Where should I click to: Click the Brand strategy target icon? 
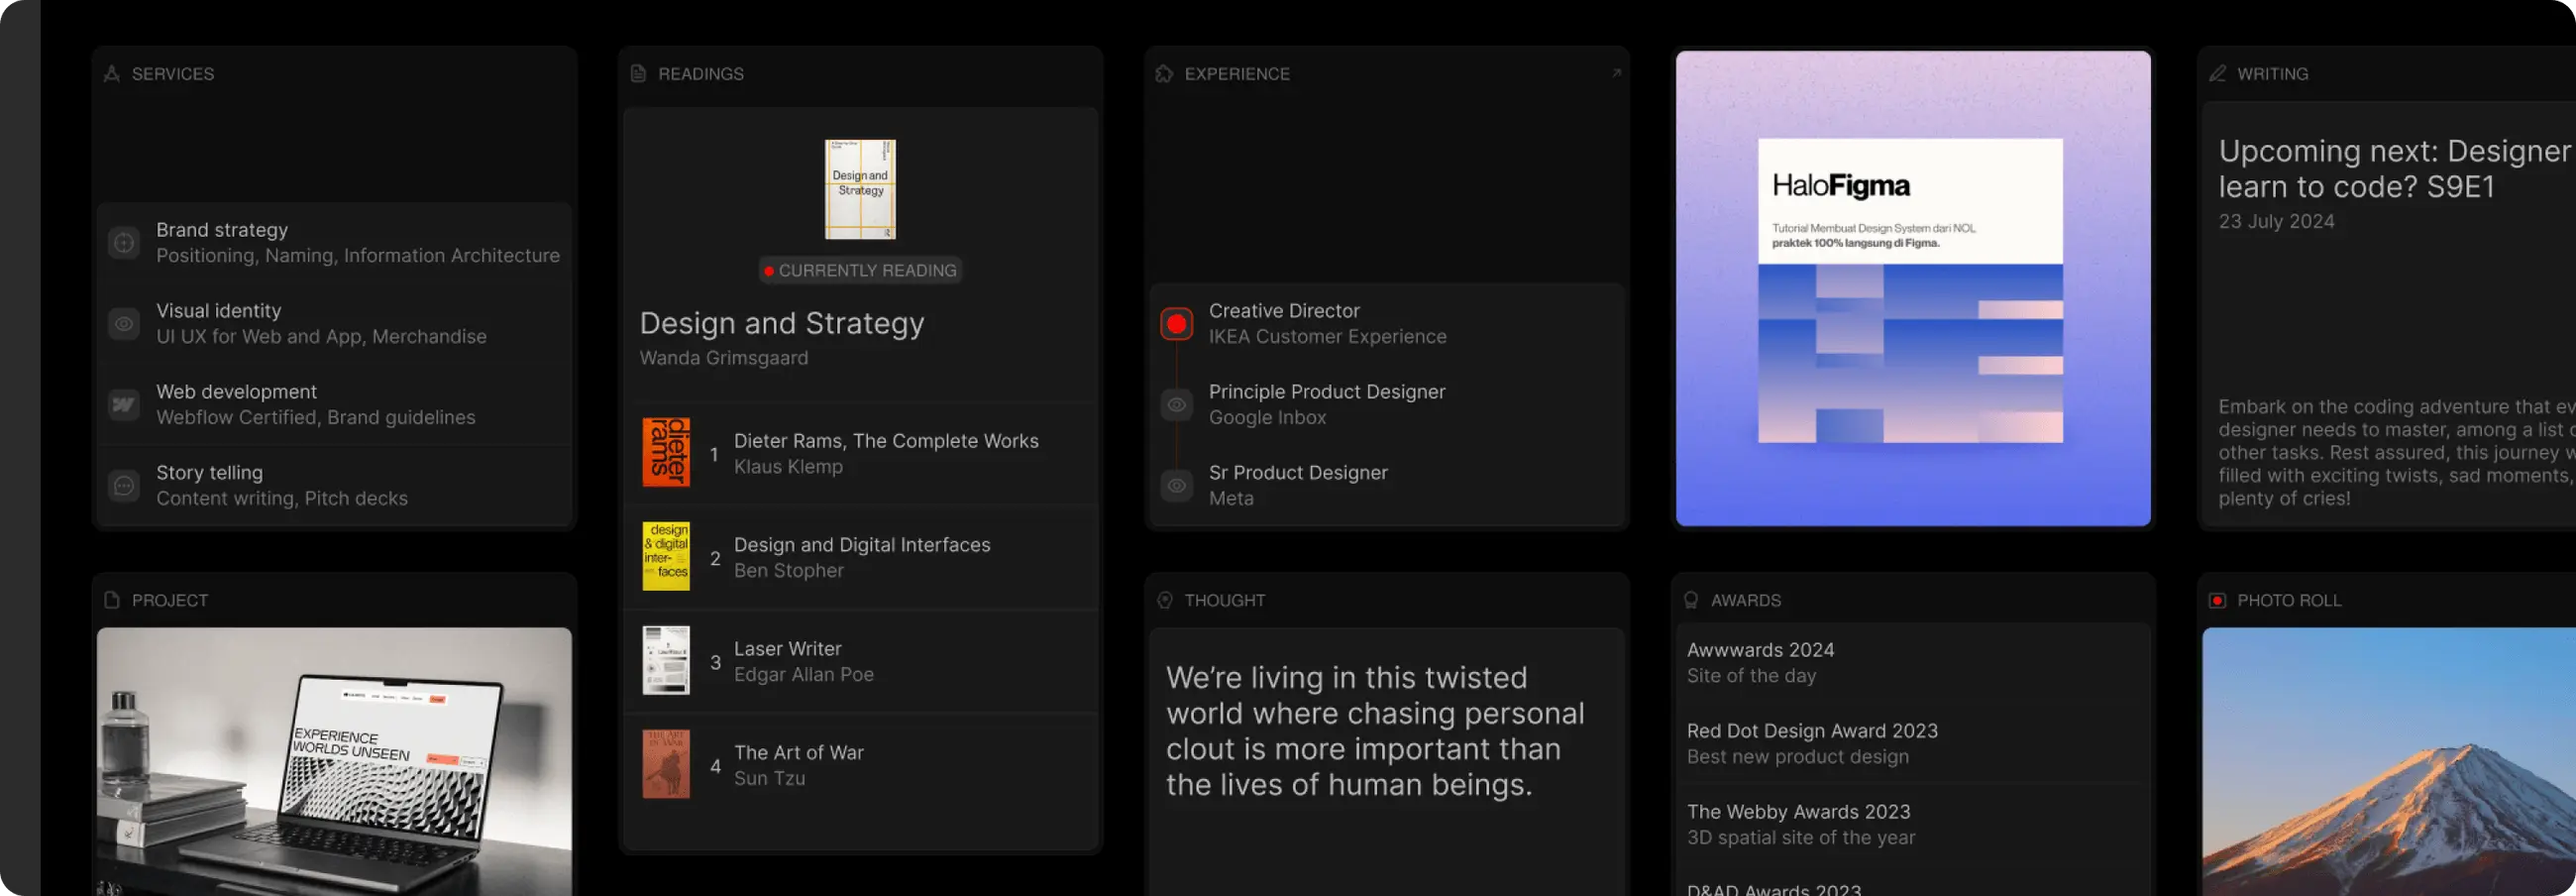tap(124, 243)
